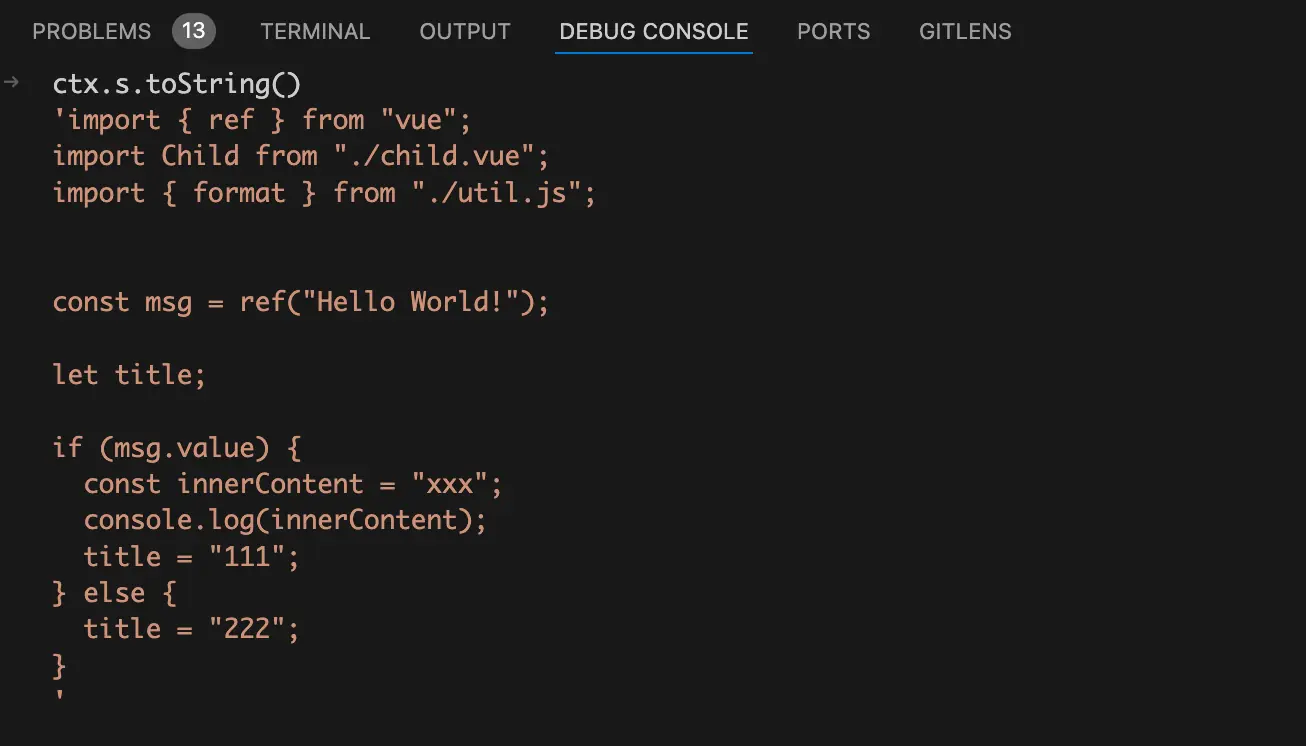This screenshot has height=746, width=1306.
Task: Click the const msg = ref("Hello World!") line
Action: tap(301, 302)
